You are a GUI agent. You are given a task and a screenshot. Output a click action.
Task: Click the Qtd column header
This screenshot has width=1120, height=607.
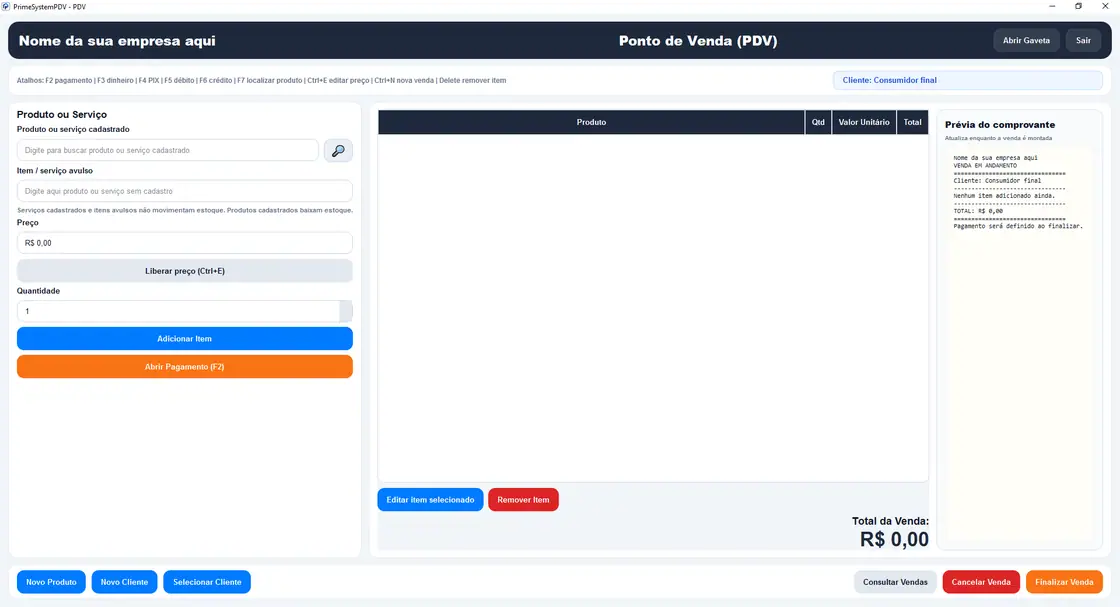pos(818,122)
